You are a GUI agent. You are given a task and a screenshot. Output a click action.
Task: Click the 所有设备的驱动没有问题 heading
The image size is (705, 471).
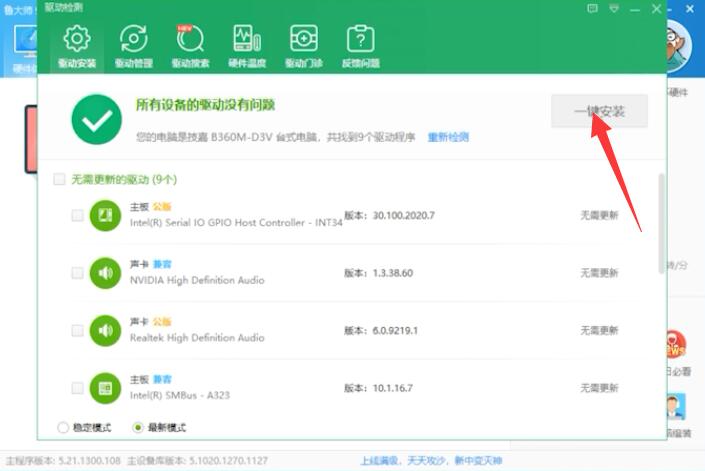tap(205, 105)
